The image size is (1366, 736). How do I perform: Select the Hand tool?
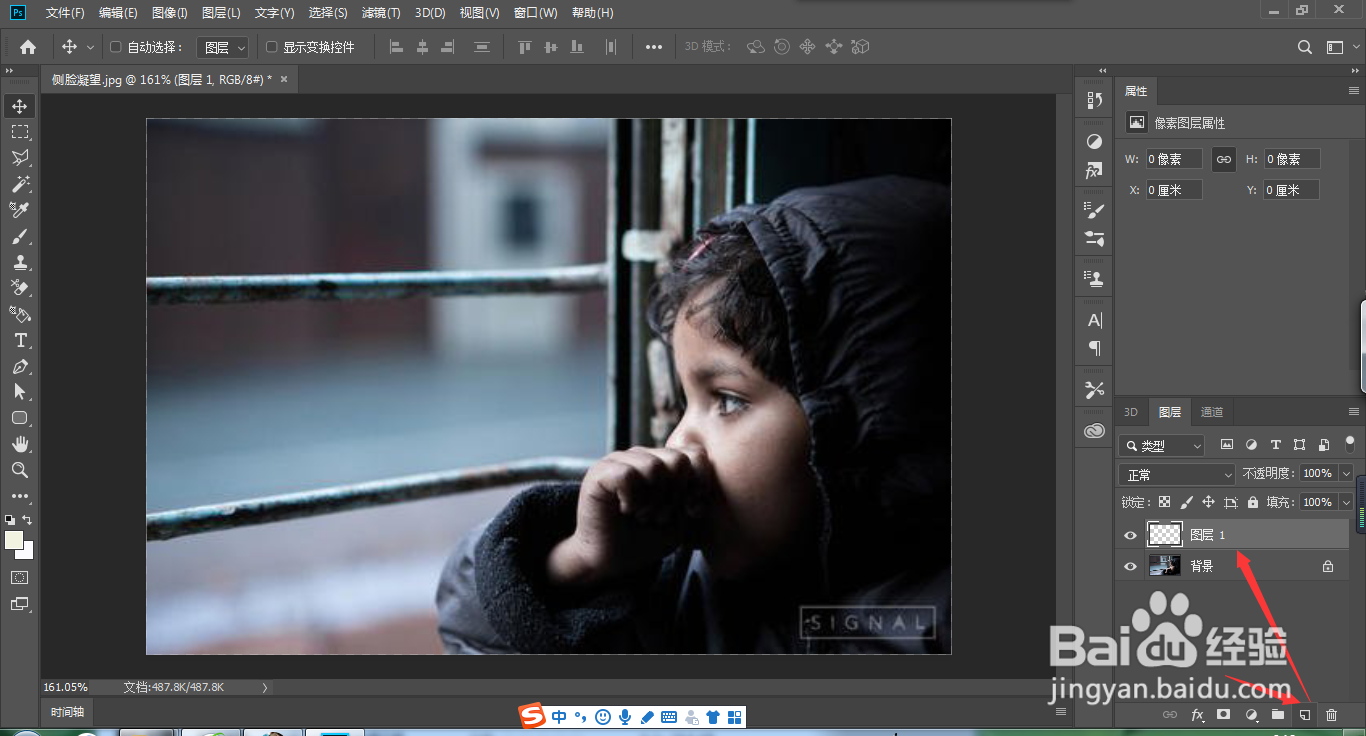[x=20, y=444]
